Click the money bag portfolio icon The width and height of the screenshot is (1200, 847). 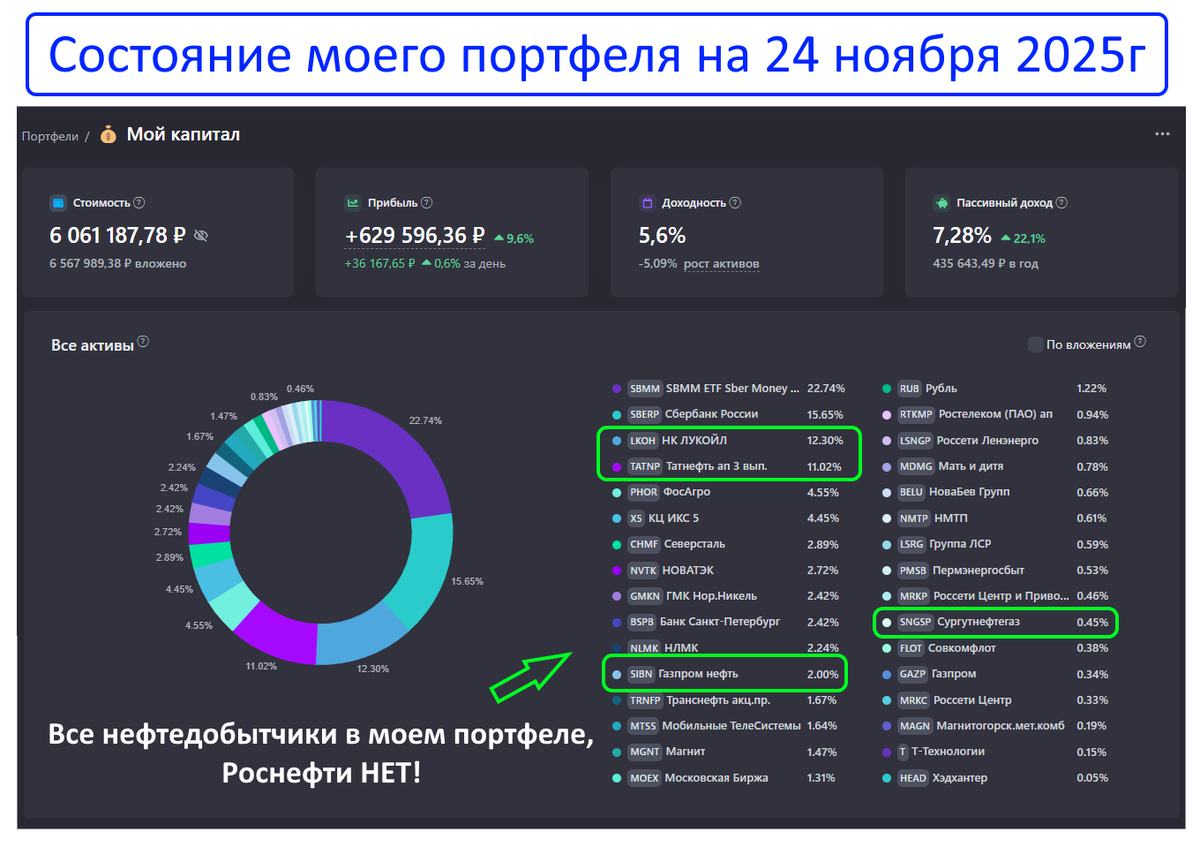(109, 135)
